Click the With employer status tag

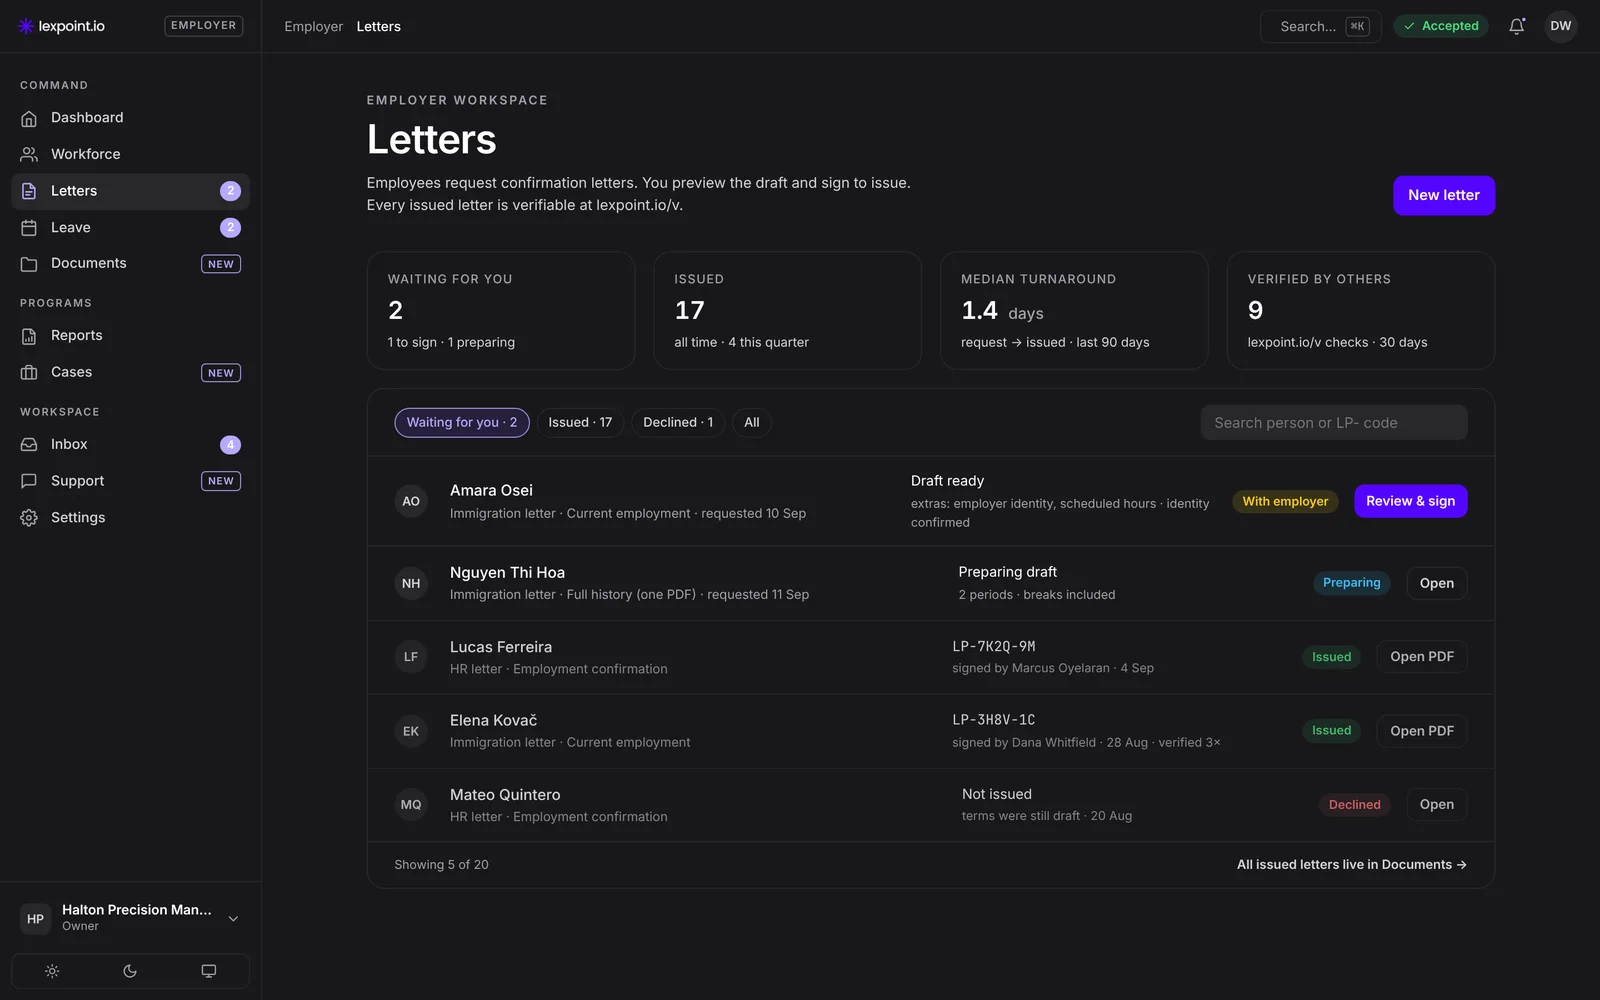tap(1285, 501)
